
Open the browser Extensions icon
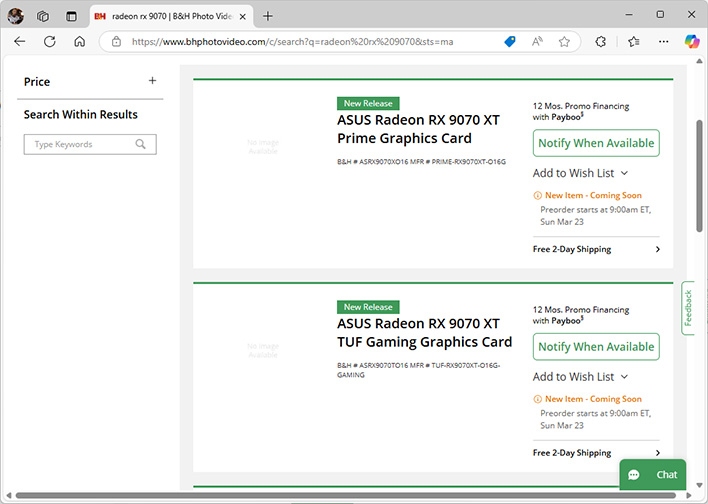pos(601,42)
